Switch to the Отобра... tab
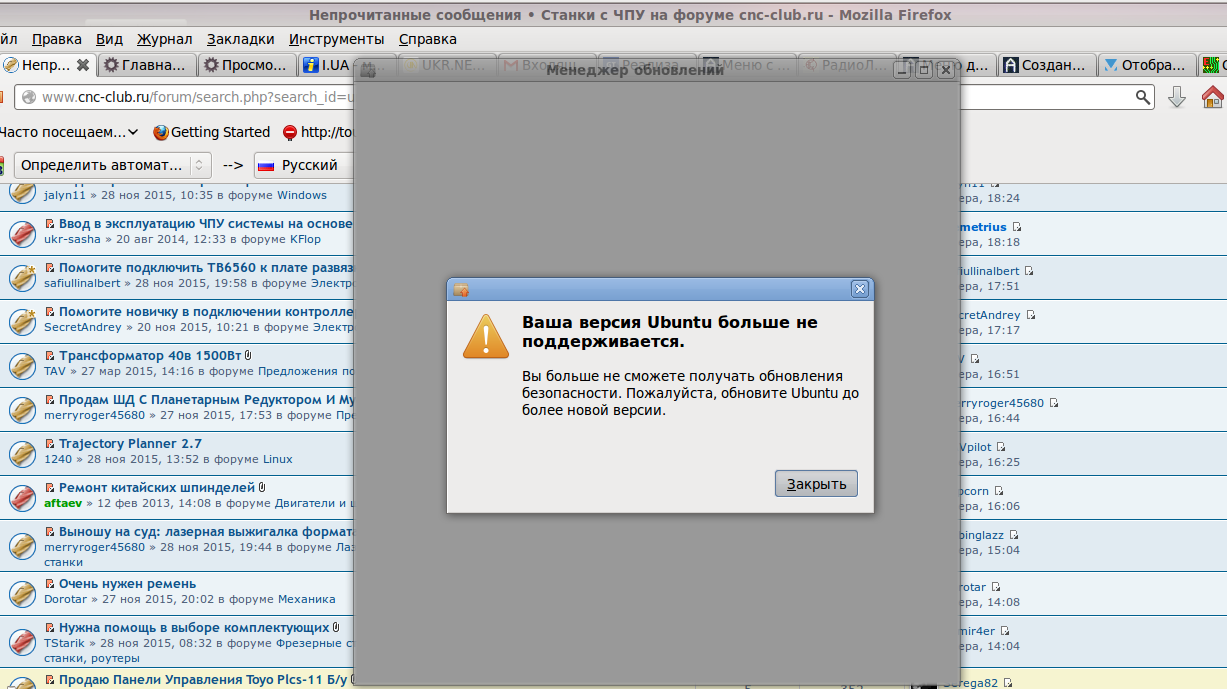 click(x=1146, y=65)
